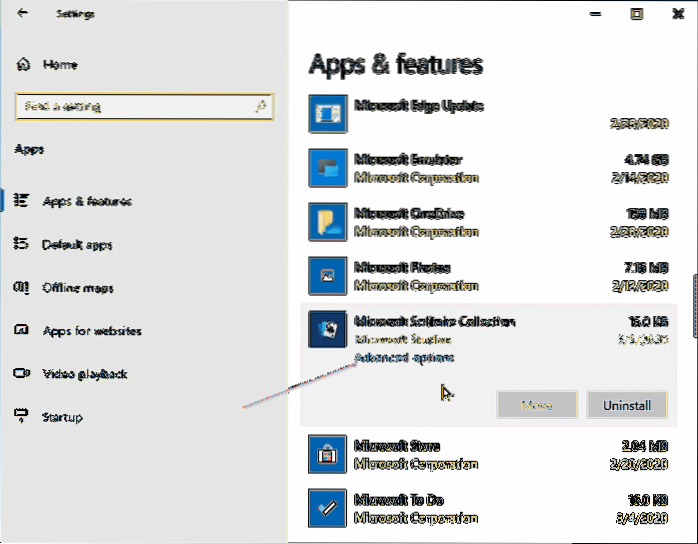Open Home in Settings sidebar
This screenshot has width=698, height=544.
click(59, 64)
